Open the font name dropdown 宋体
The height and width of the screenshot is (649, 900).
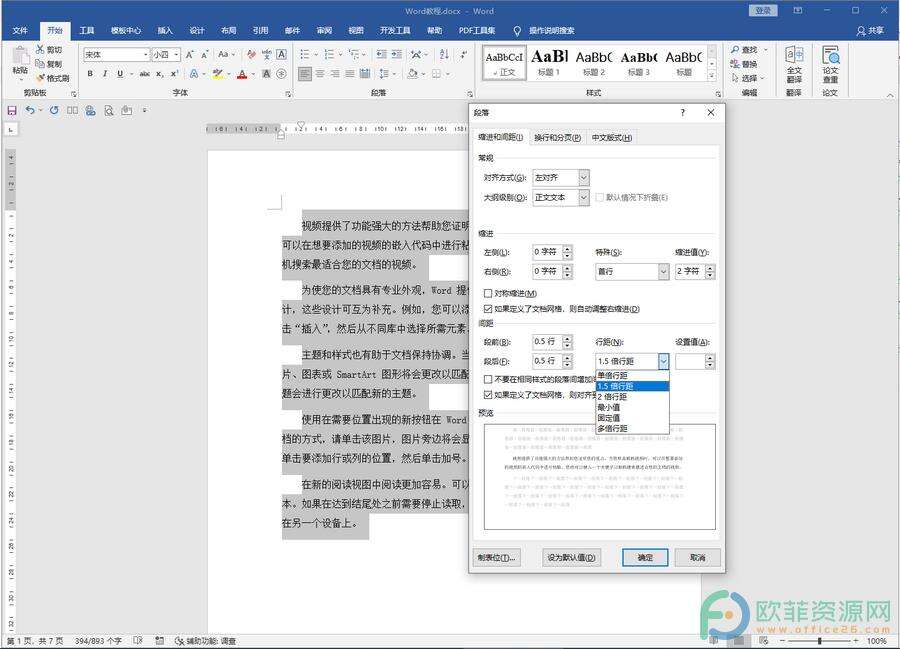tap(146, 55)
